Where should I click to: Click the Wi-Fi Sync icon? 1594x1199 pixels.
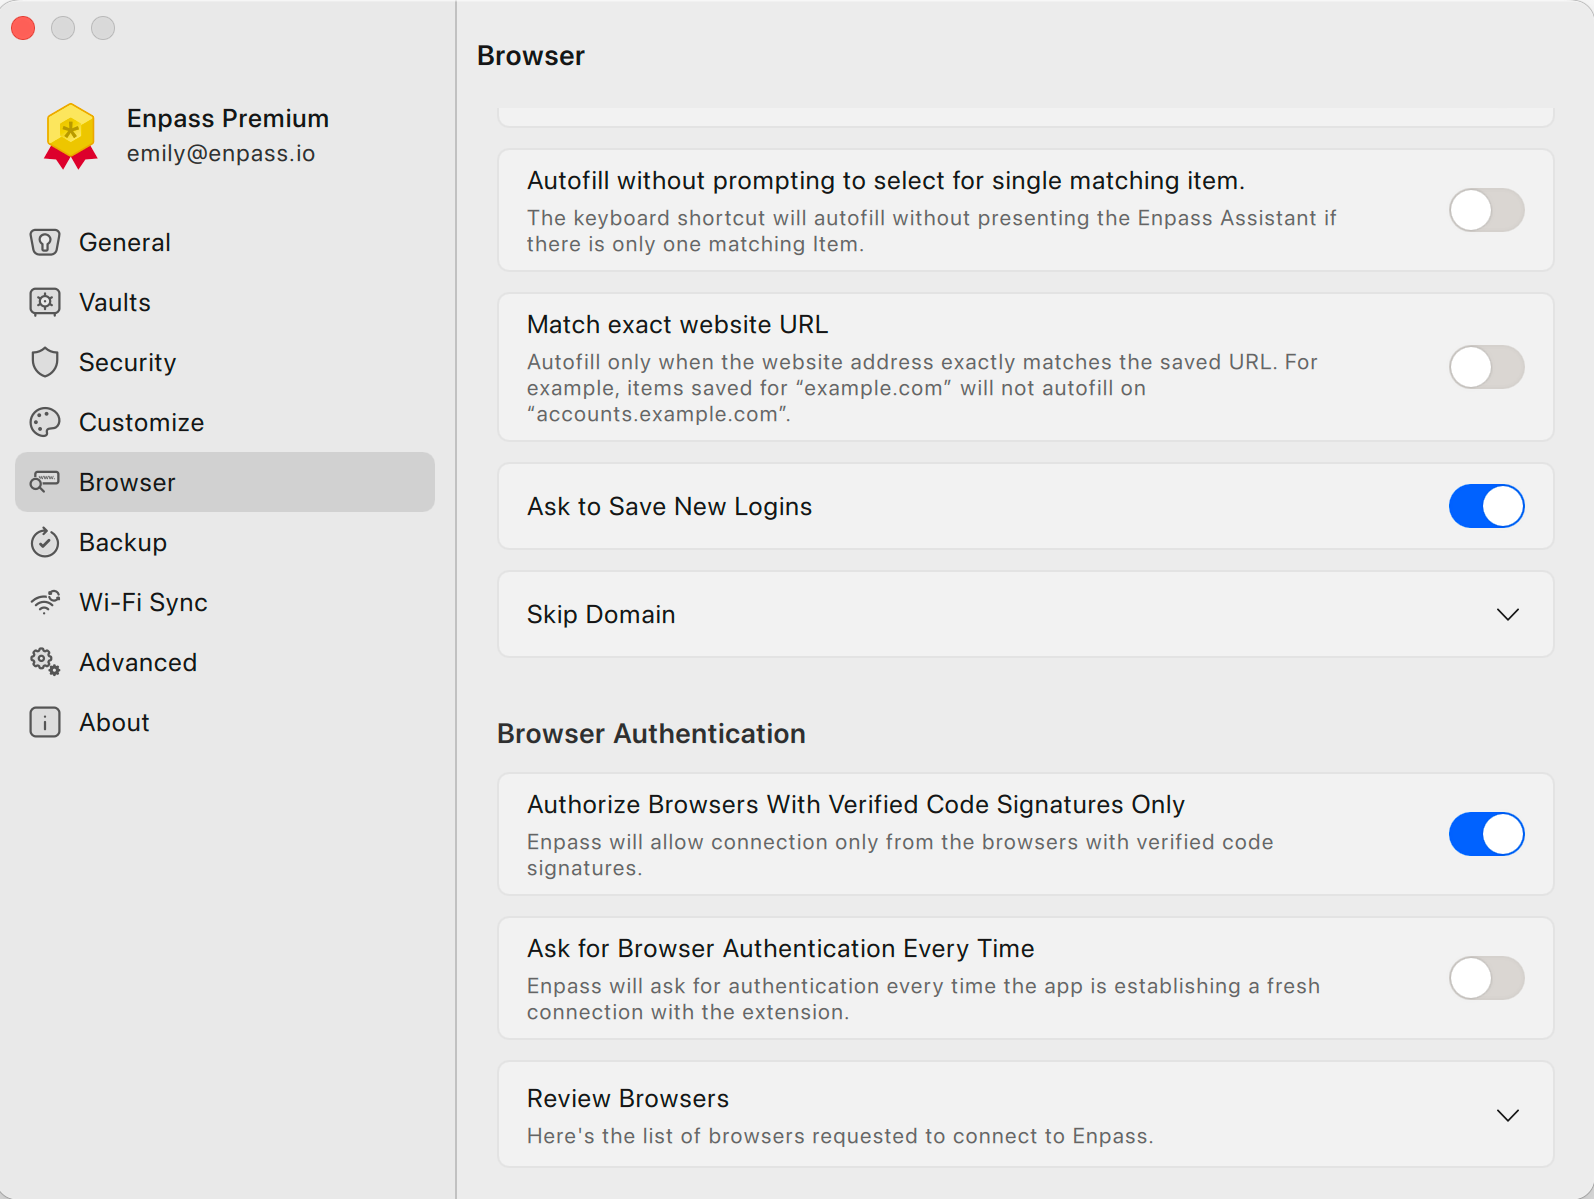[x=45, y=602]
